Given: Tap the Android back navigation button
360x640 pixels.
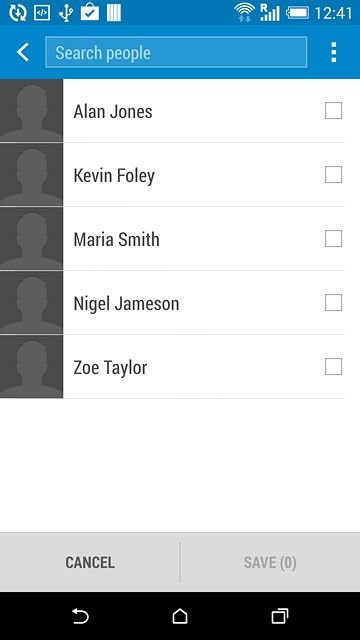Looking at the screenshot, I should tap(80, 616).
